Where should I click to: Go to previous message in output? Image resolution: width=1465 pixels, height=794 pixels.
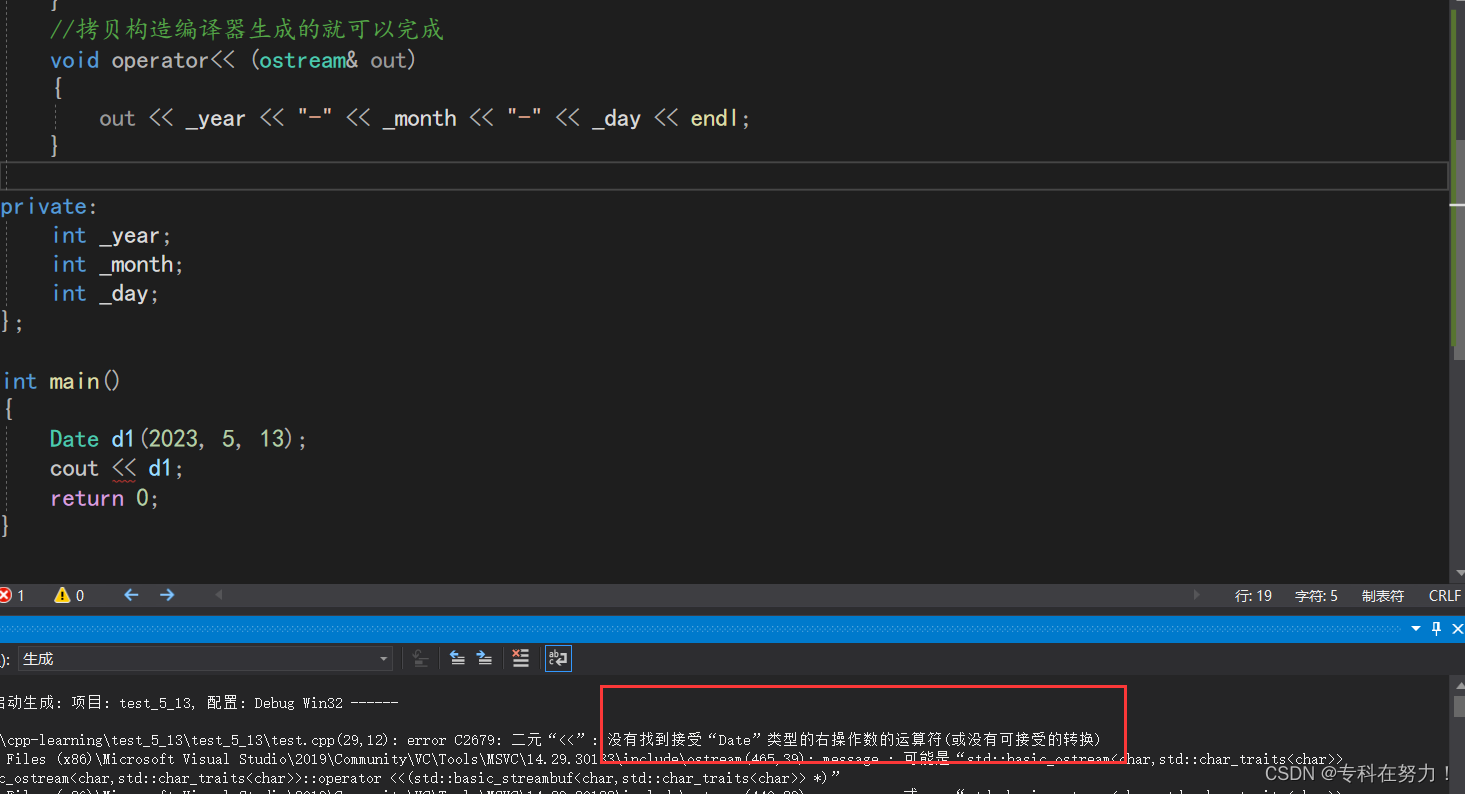[x=457, y=658]
